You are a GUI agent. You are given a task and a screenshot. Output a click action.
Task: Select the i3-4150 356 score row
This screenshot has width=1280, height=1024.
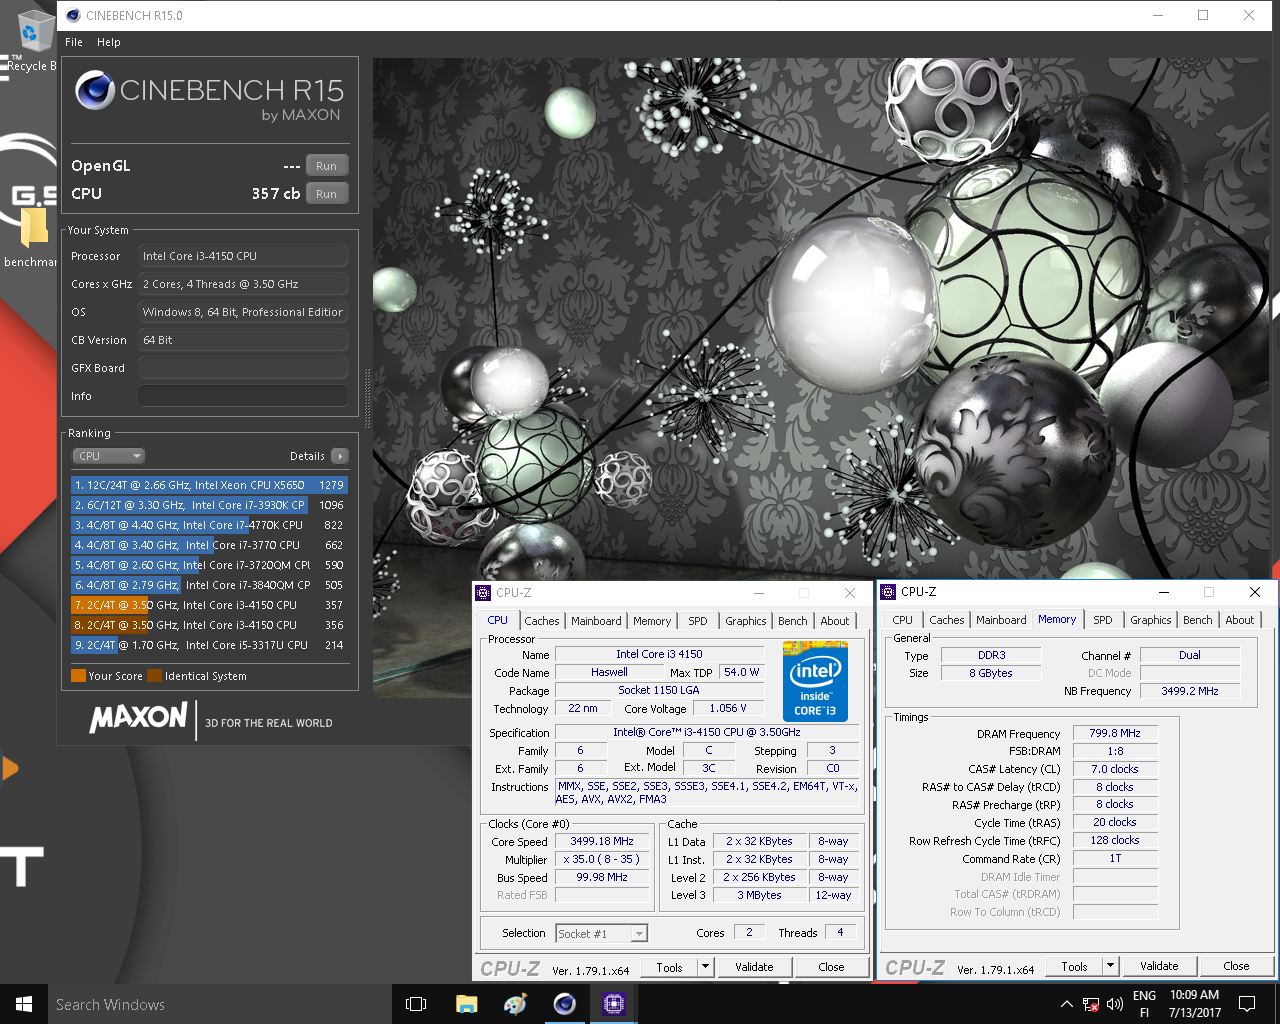(209, 625)
